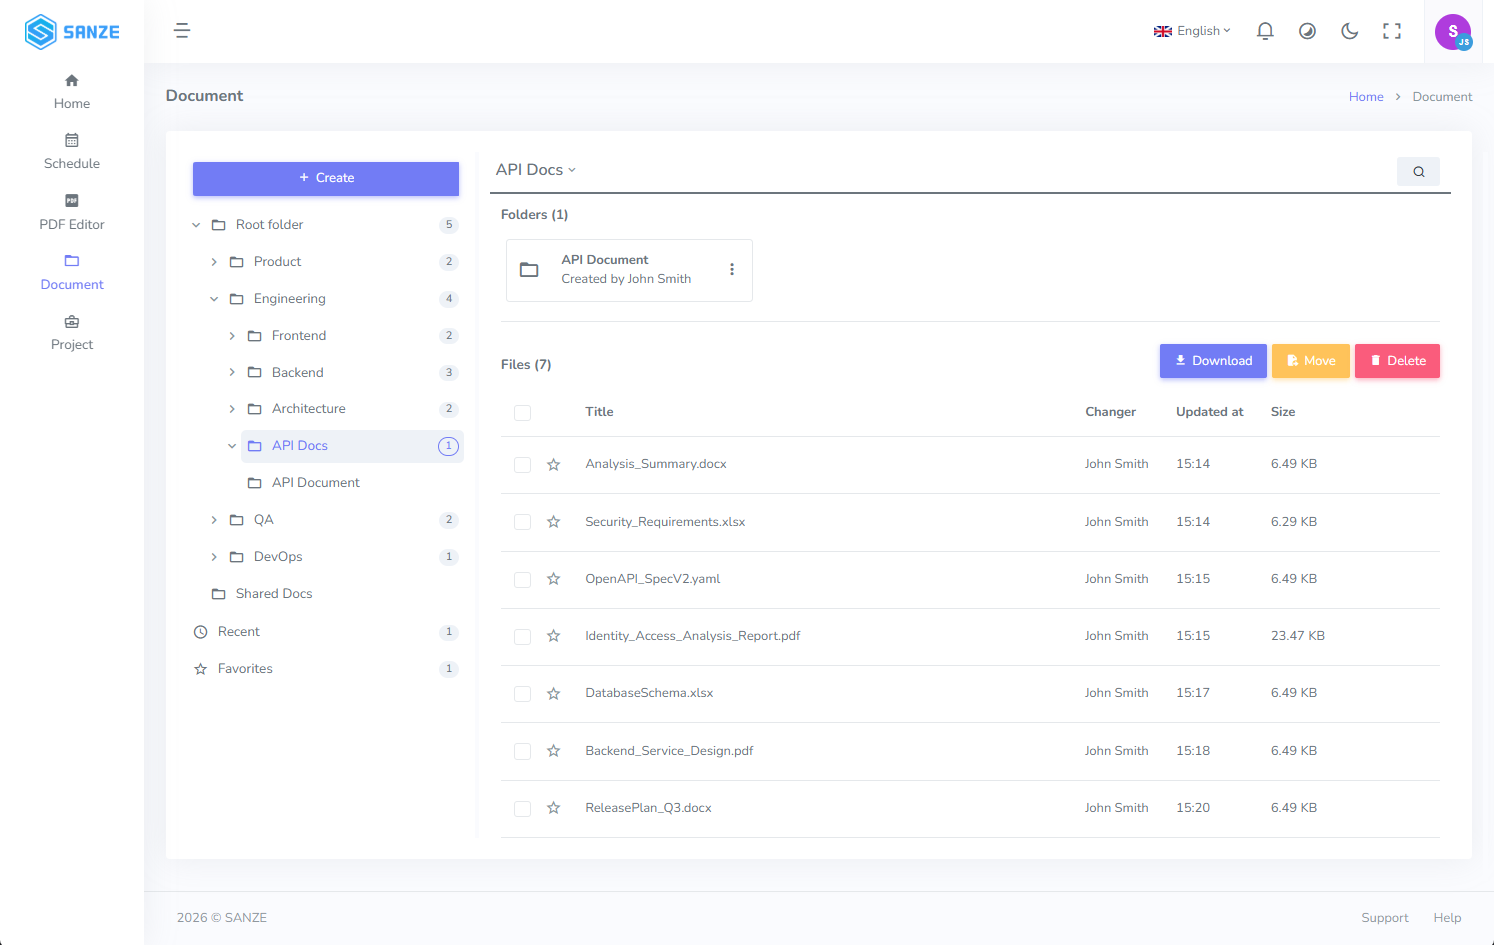
Task: Open the API Document folder options menu
Action: (x=732, y=270)
